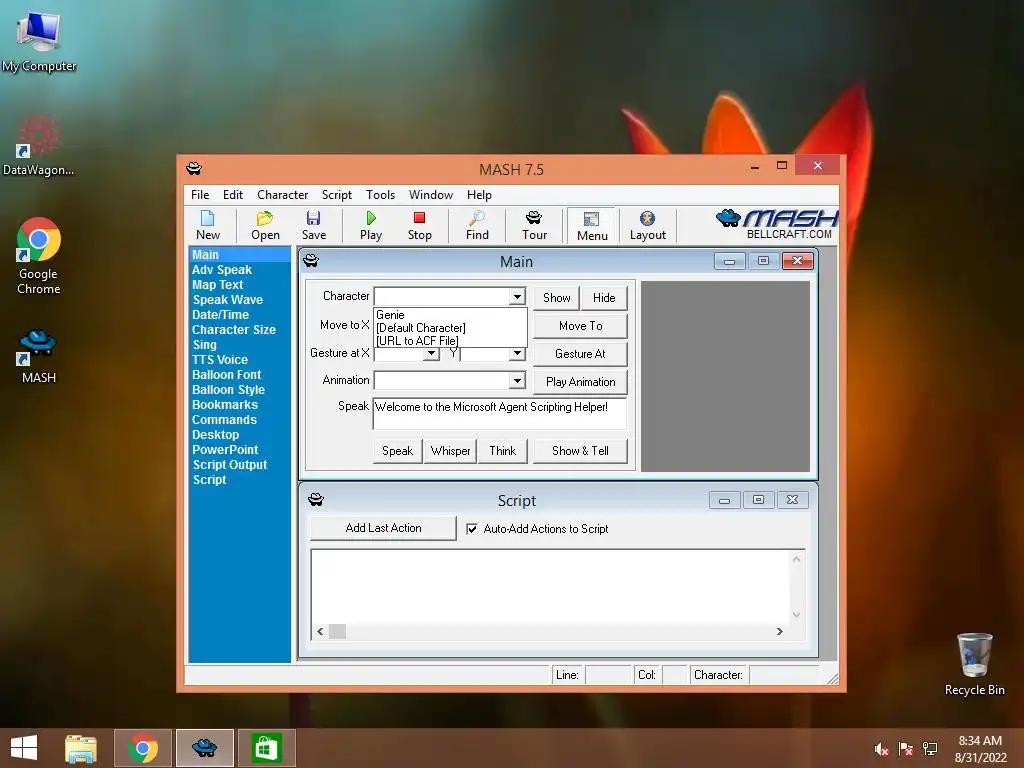
Task: Click the empty script text area
Action: 550,586
